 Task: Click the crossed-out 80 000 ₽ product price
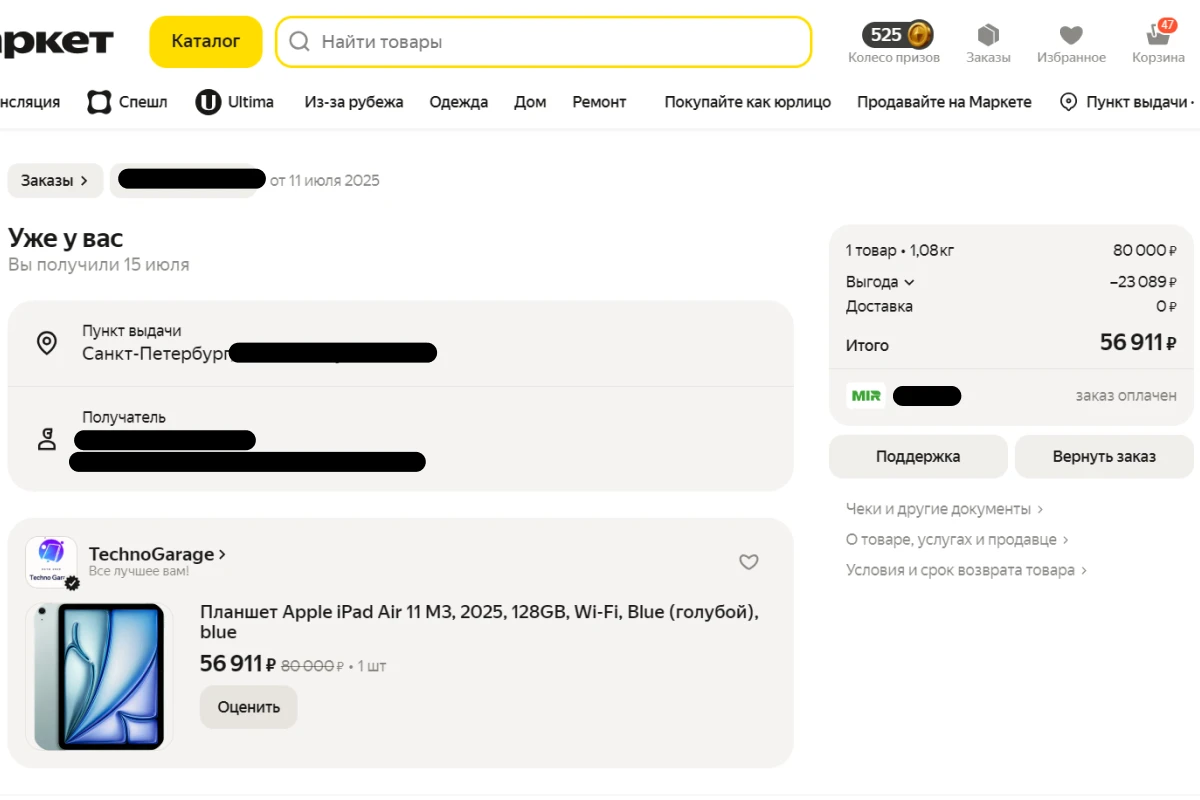pos(312,666)
